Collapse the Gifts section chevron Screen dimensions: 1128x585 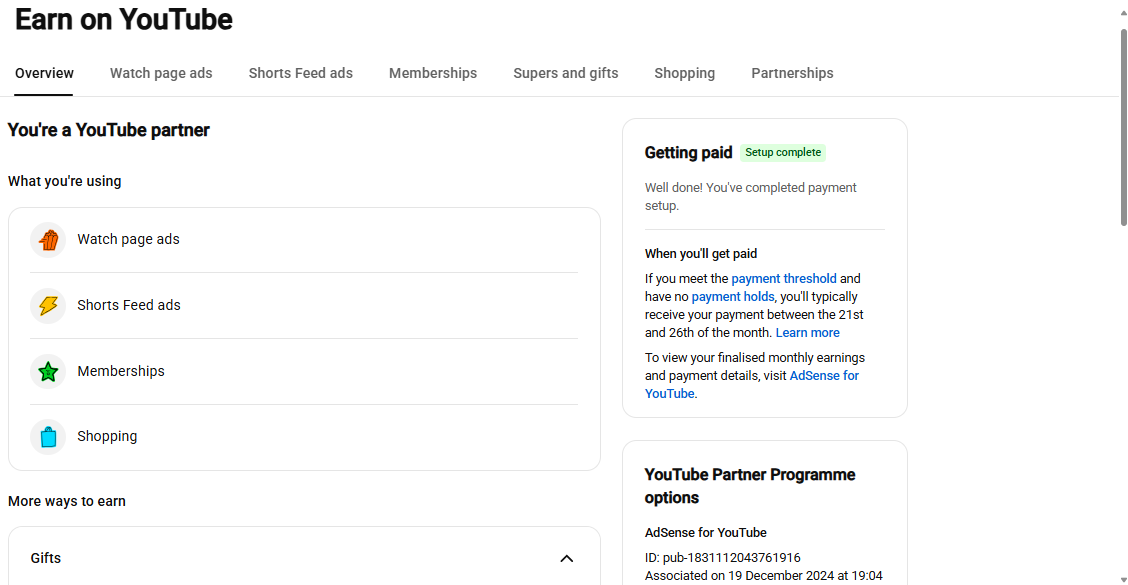567,558
